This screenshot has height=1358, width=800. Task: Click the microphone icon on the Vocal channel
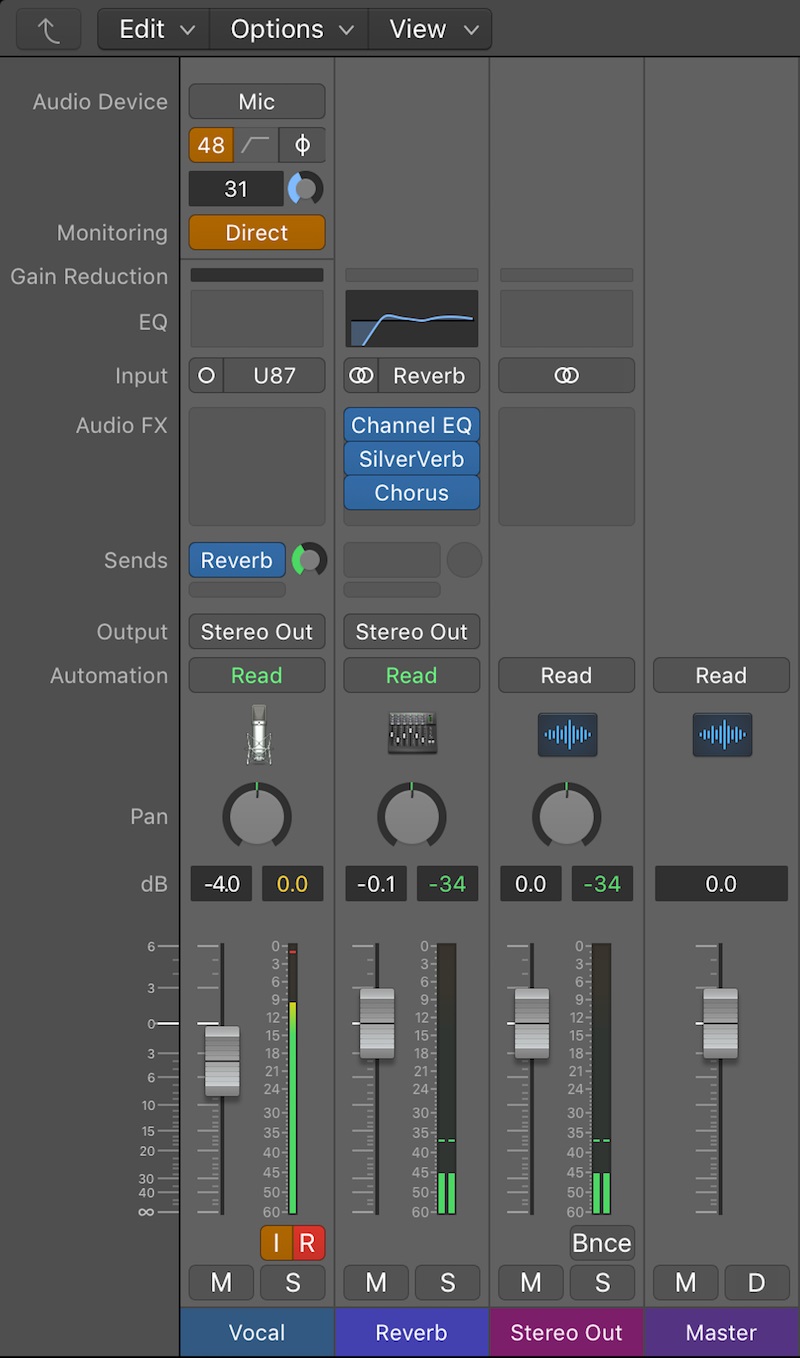click(257, 735)
